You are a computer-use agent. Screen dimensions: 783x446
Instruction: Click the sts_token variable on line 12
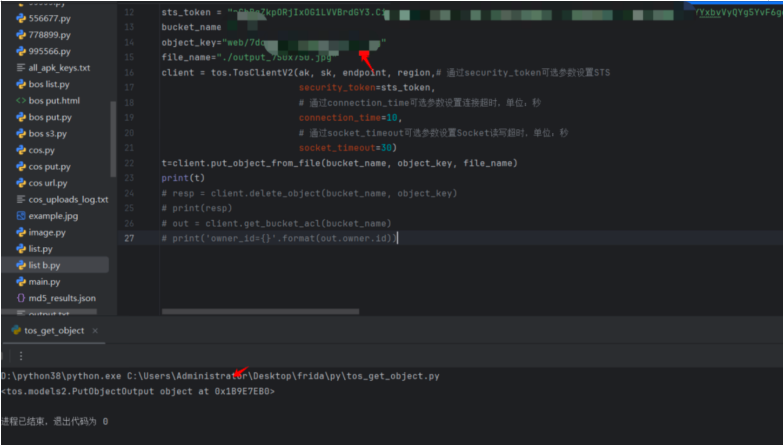186,12
